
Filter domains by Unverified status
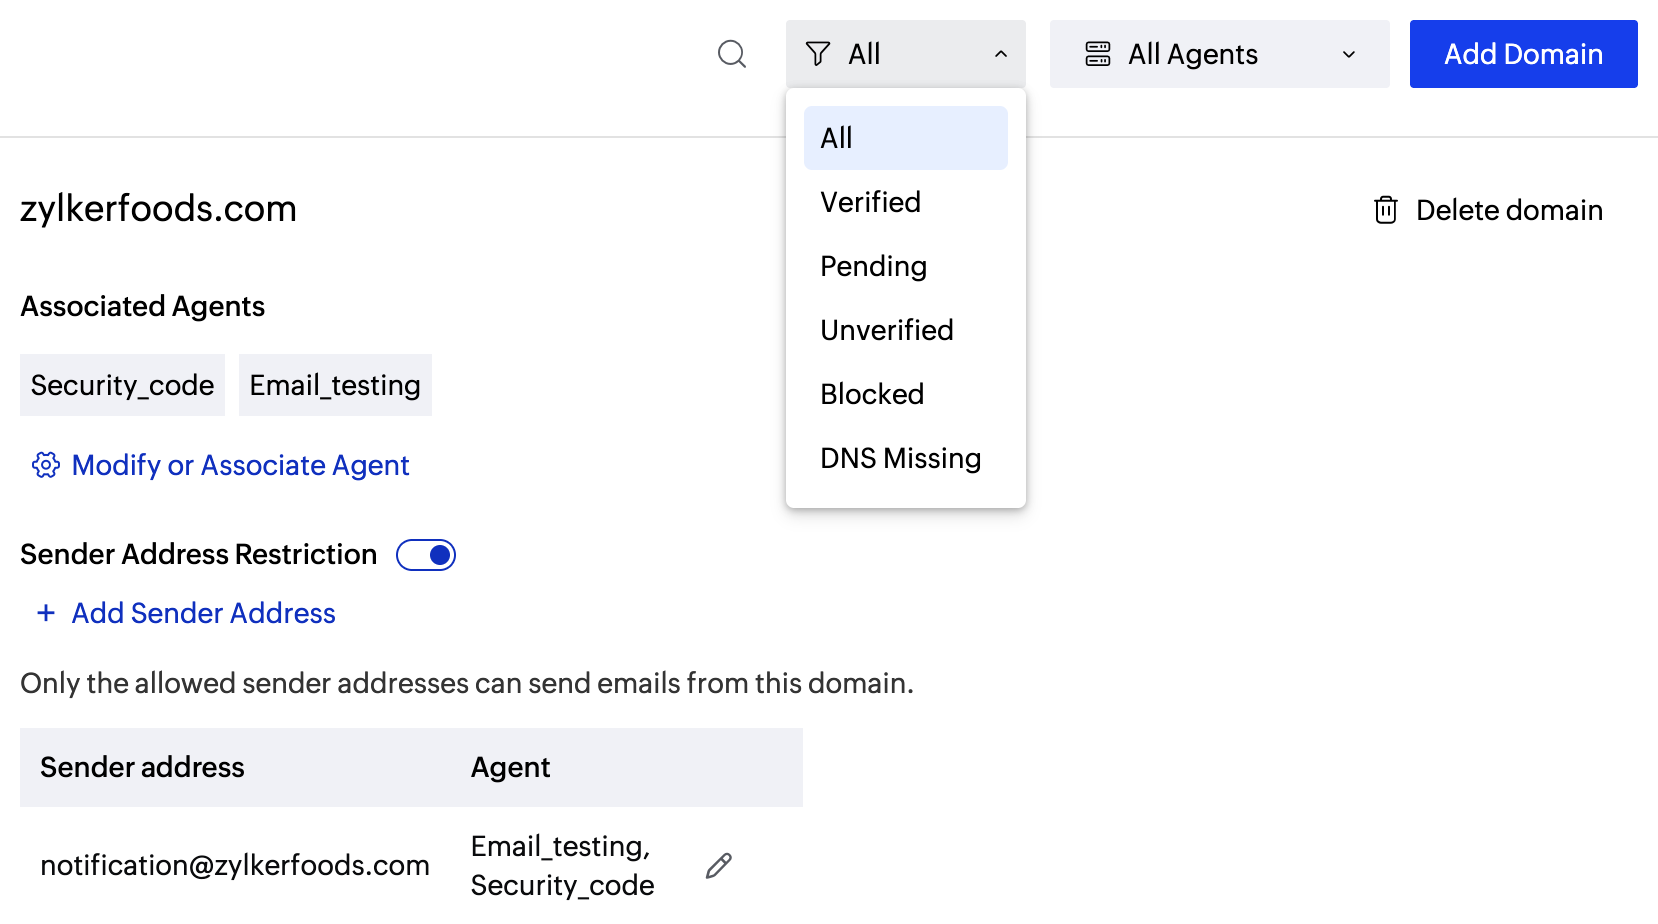pos(887,330)
